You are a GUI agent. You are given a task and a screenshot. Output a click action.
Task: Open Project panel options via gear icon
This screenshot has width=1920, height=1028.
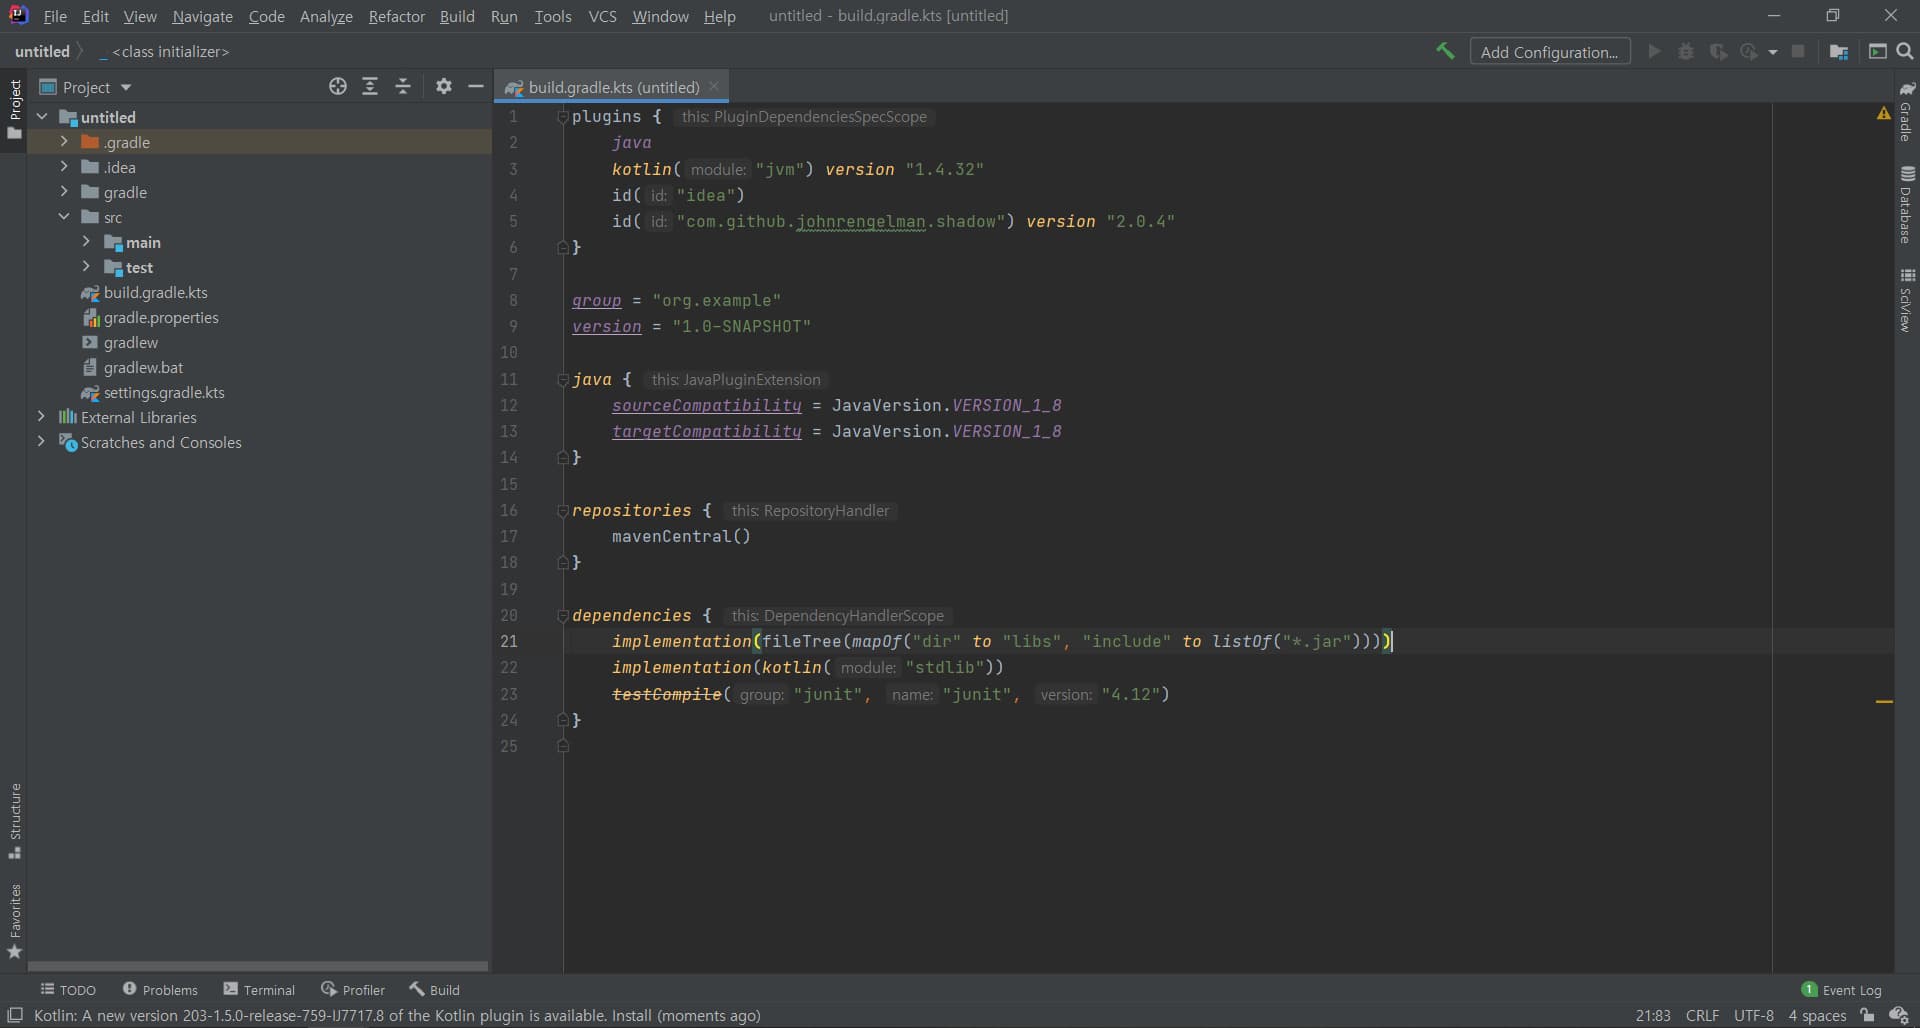[443, 87]
